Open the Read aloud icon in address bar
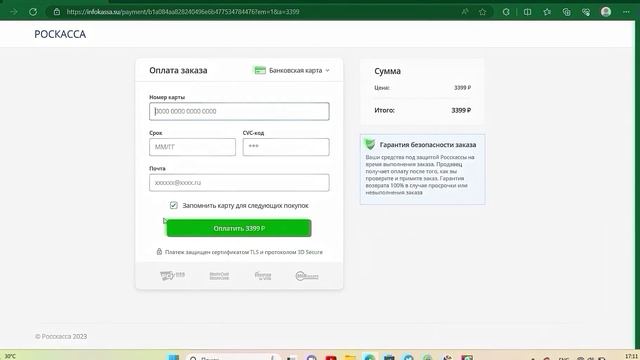The height and width of the screenshot is (360, 640). (464, 12)
